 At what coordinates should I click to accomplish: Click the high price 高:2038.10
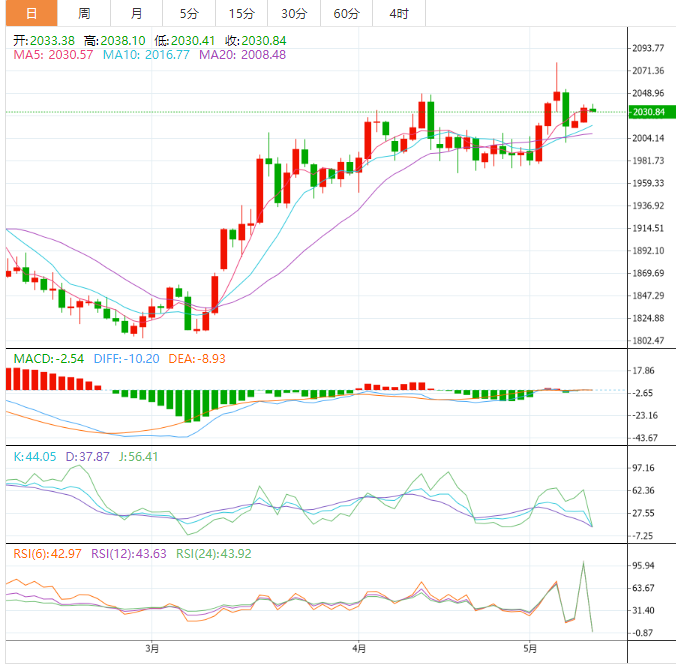115,41
